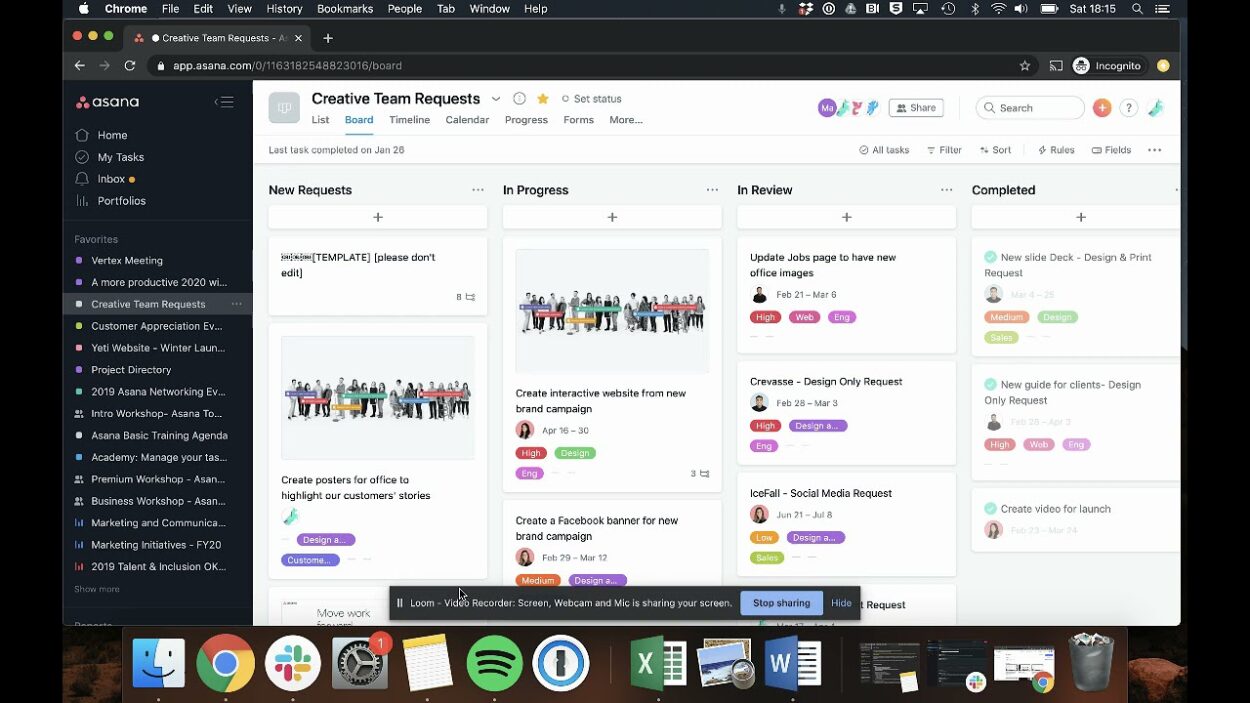Open the three-dot menu on New Requests column
The width and height of the screenshot is (1250, 703).
click(x=477, y=190)
